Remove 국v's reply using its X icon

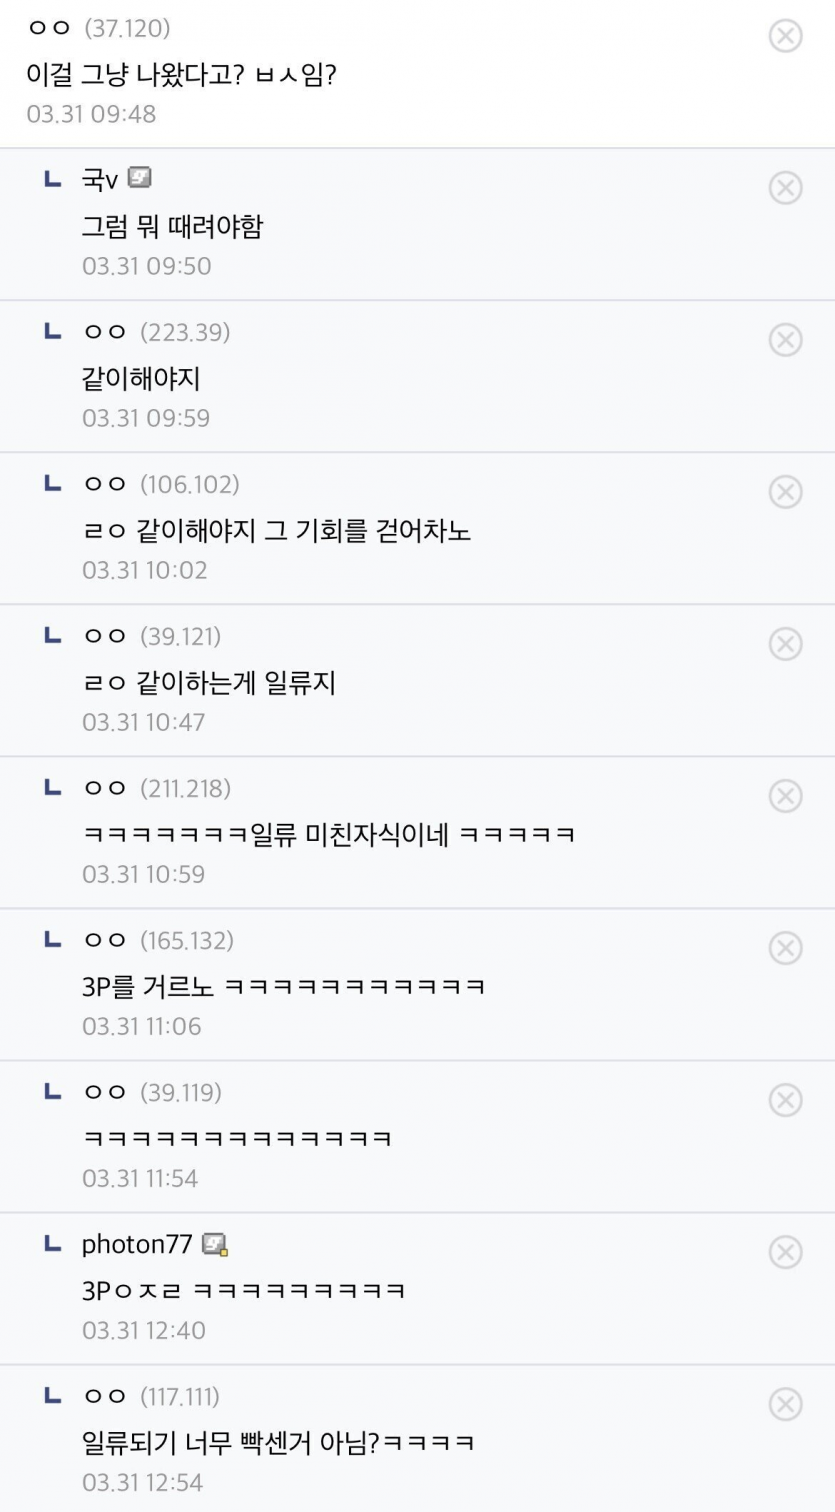click(x=785, y=188)
